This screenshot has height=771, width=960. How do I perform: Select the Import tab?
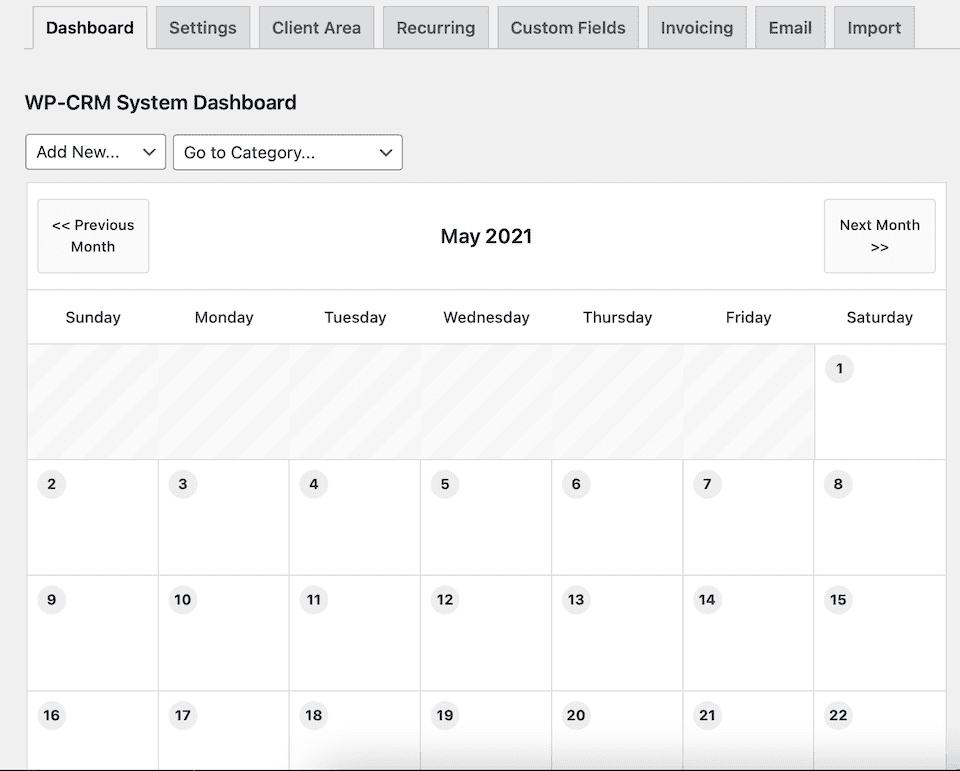coord(873,27)
